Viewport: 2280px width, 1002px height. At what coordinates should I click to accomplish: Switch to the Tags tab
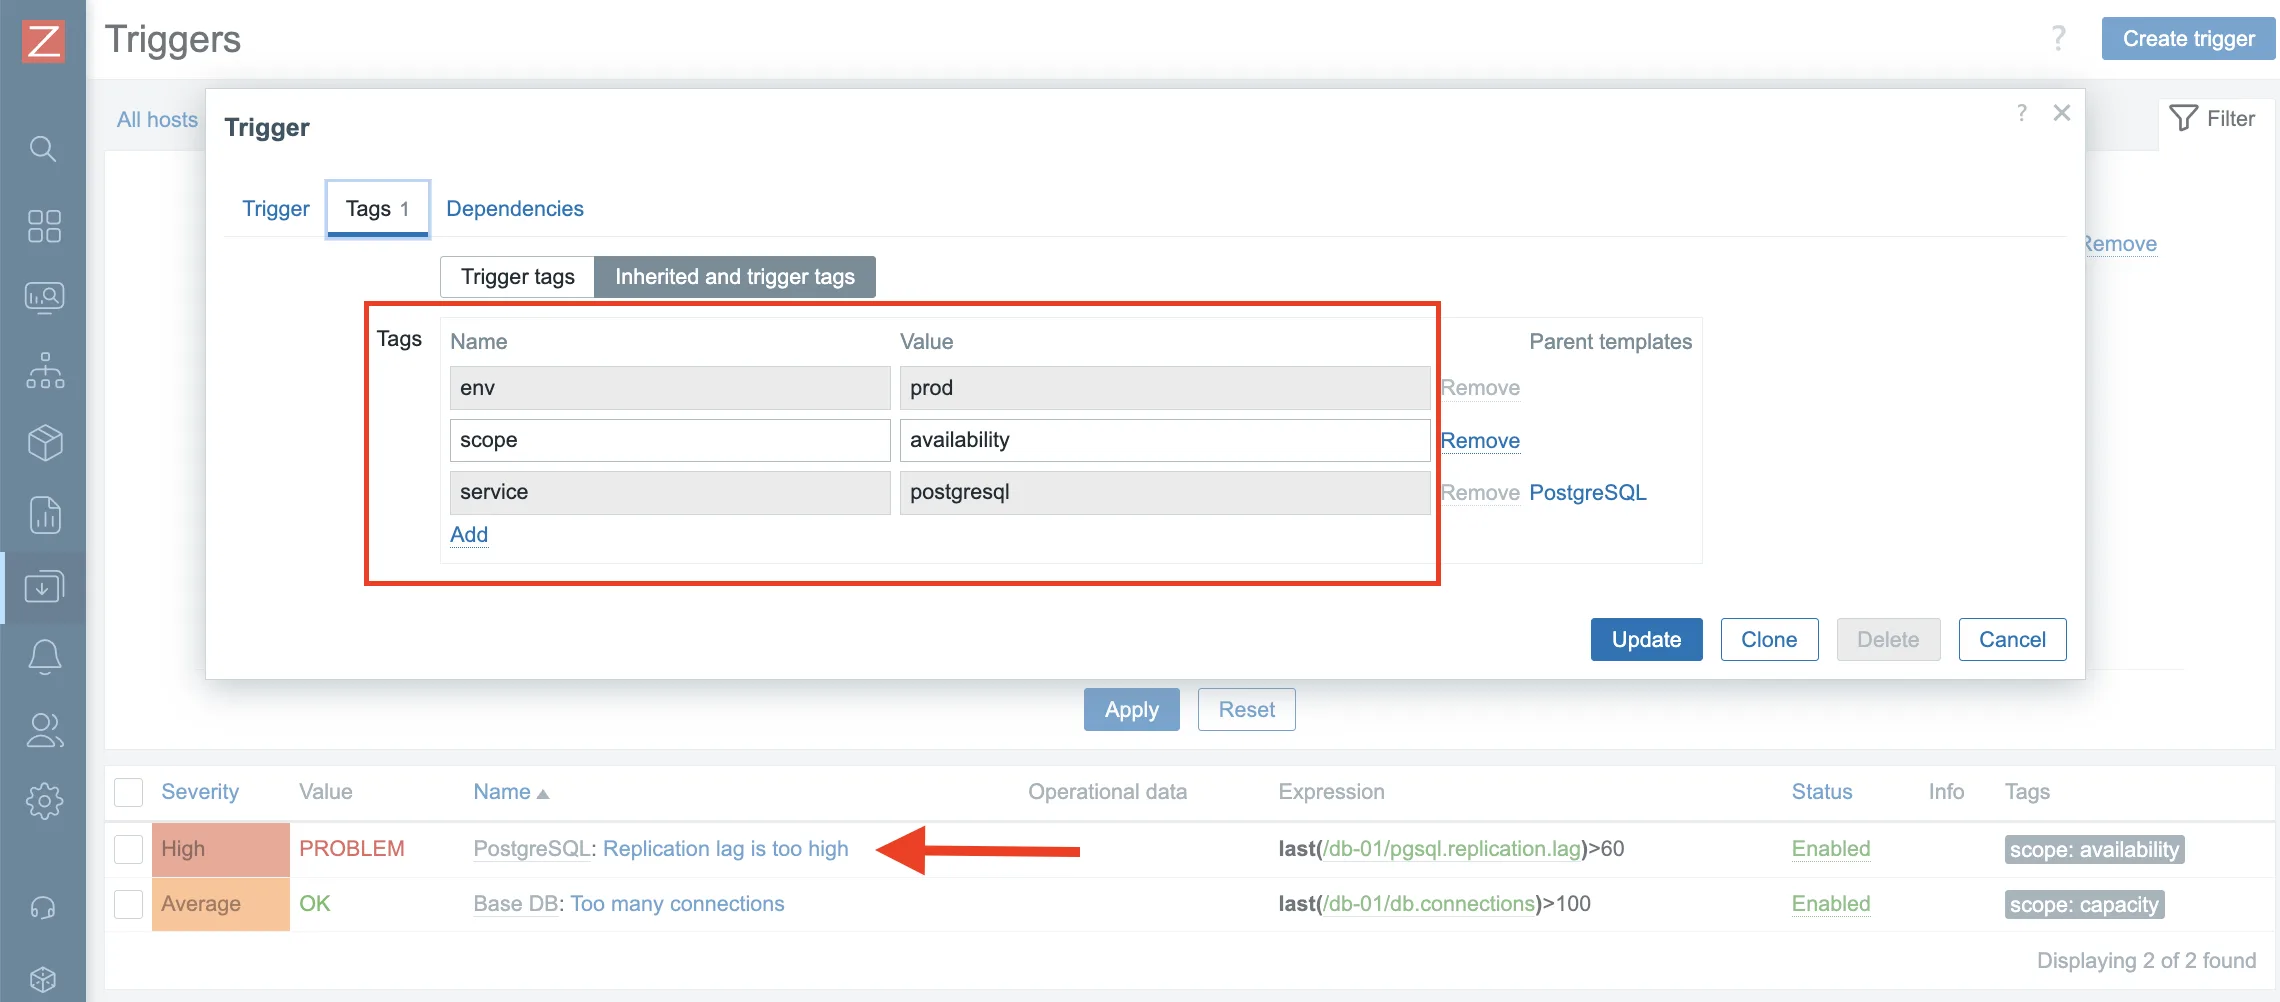[x=378, y=209]
